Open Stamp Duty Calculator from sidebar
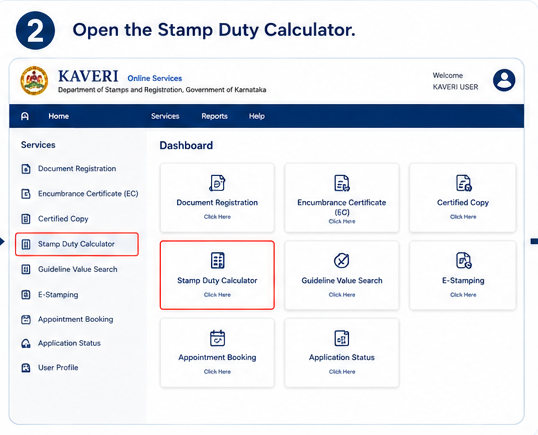This screenshot has width=538, height=435. [x=77, y=244]
